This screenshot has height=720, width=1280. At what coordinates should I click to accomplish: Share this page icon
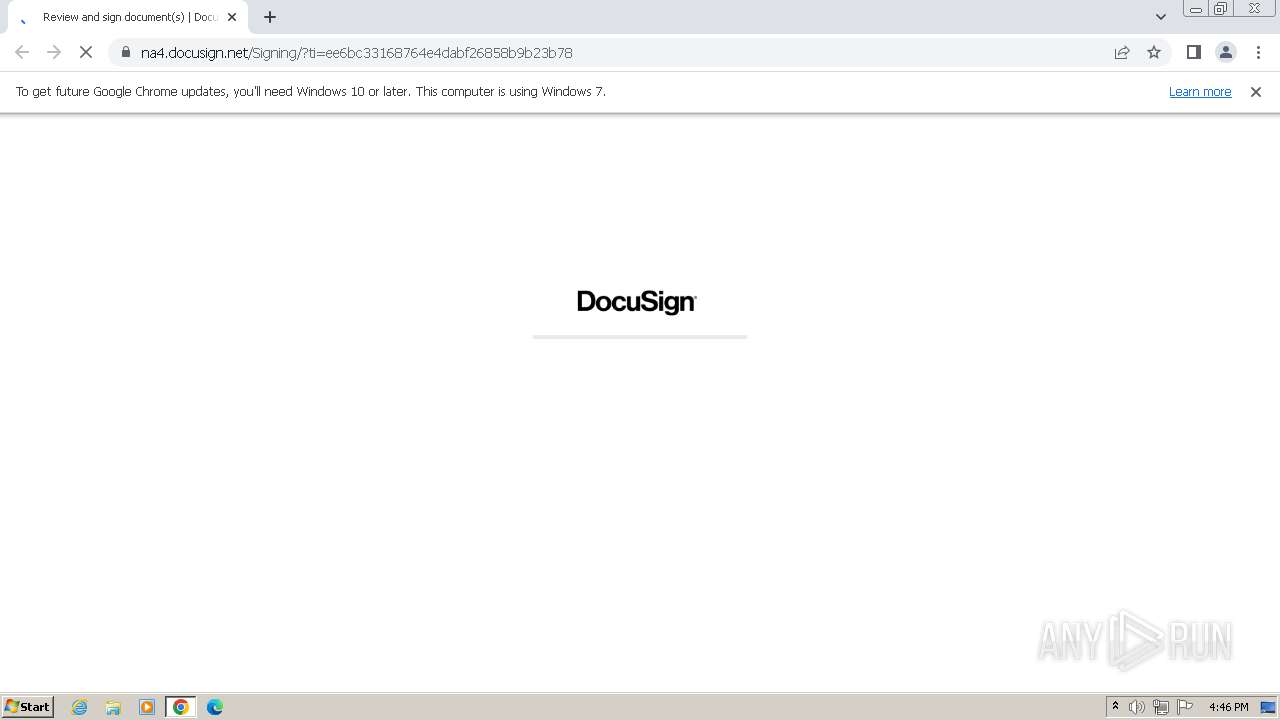[x=1122, y=52]
